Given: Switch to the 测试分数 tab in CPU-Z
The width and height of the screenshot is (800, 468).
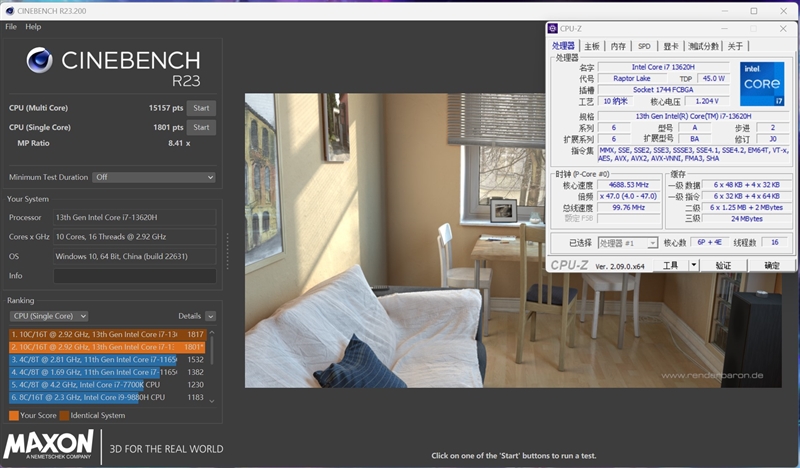Looking at the screenshot, I should [703, 46].
